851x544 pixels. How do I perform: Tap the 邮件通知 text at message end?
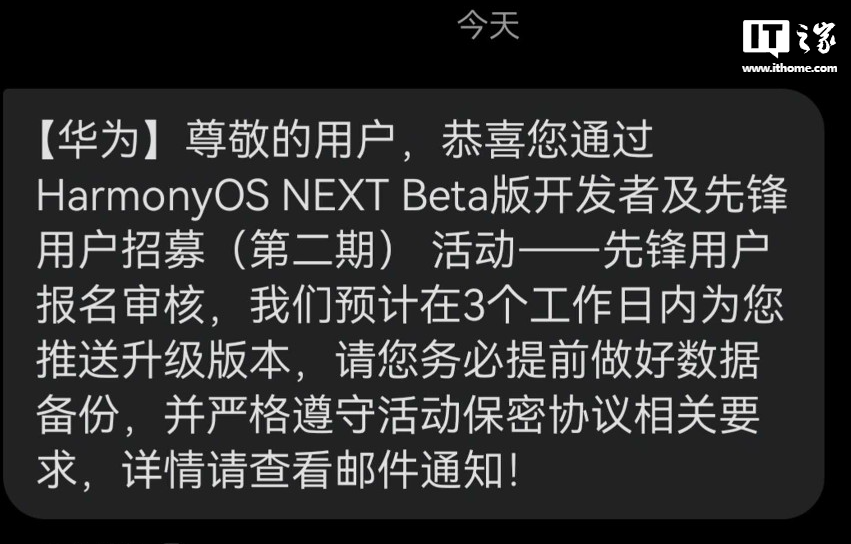[419, 469]
